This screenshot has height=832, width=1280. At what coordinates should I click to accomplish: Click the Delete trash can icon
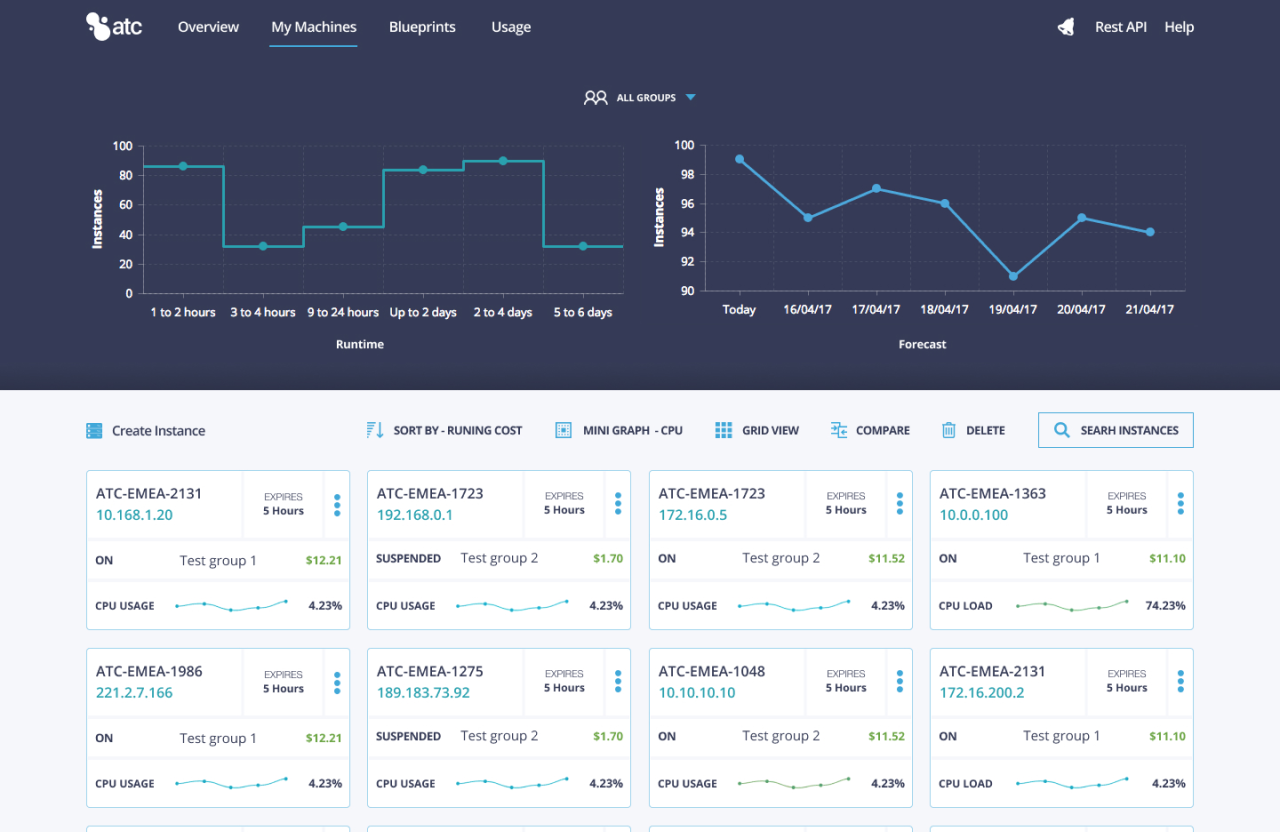click(949, 430)
